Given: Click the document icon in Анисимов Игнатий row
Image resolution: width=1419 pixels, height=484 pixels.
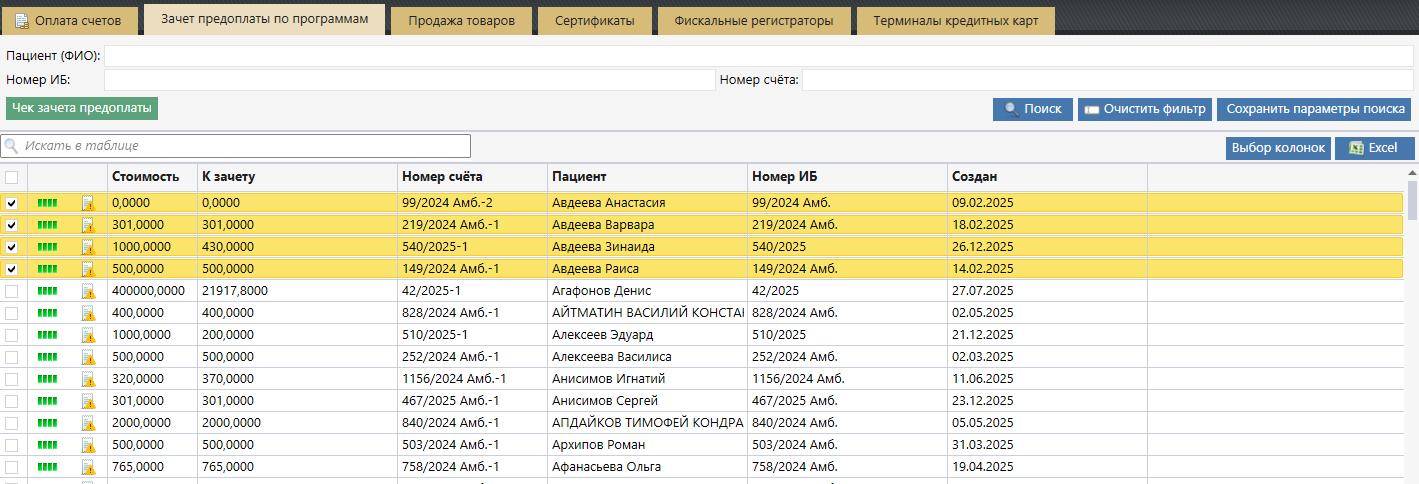Looking at the screenshot, I should [88, 379].
